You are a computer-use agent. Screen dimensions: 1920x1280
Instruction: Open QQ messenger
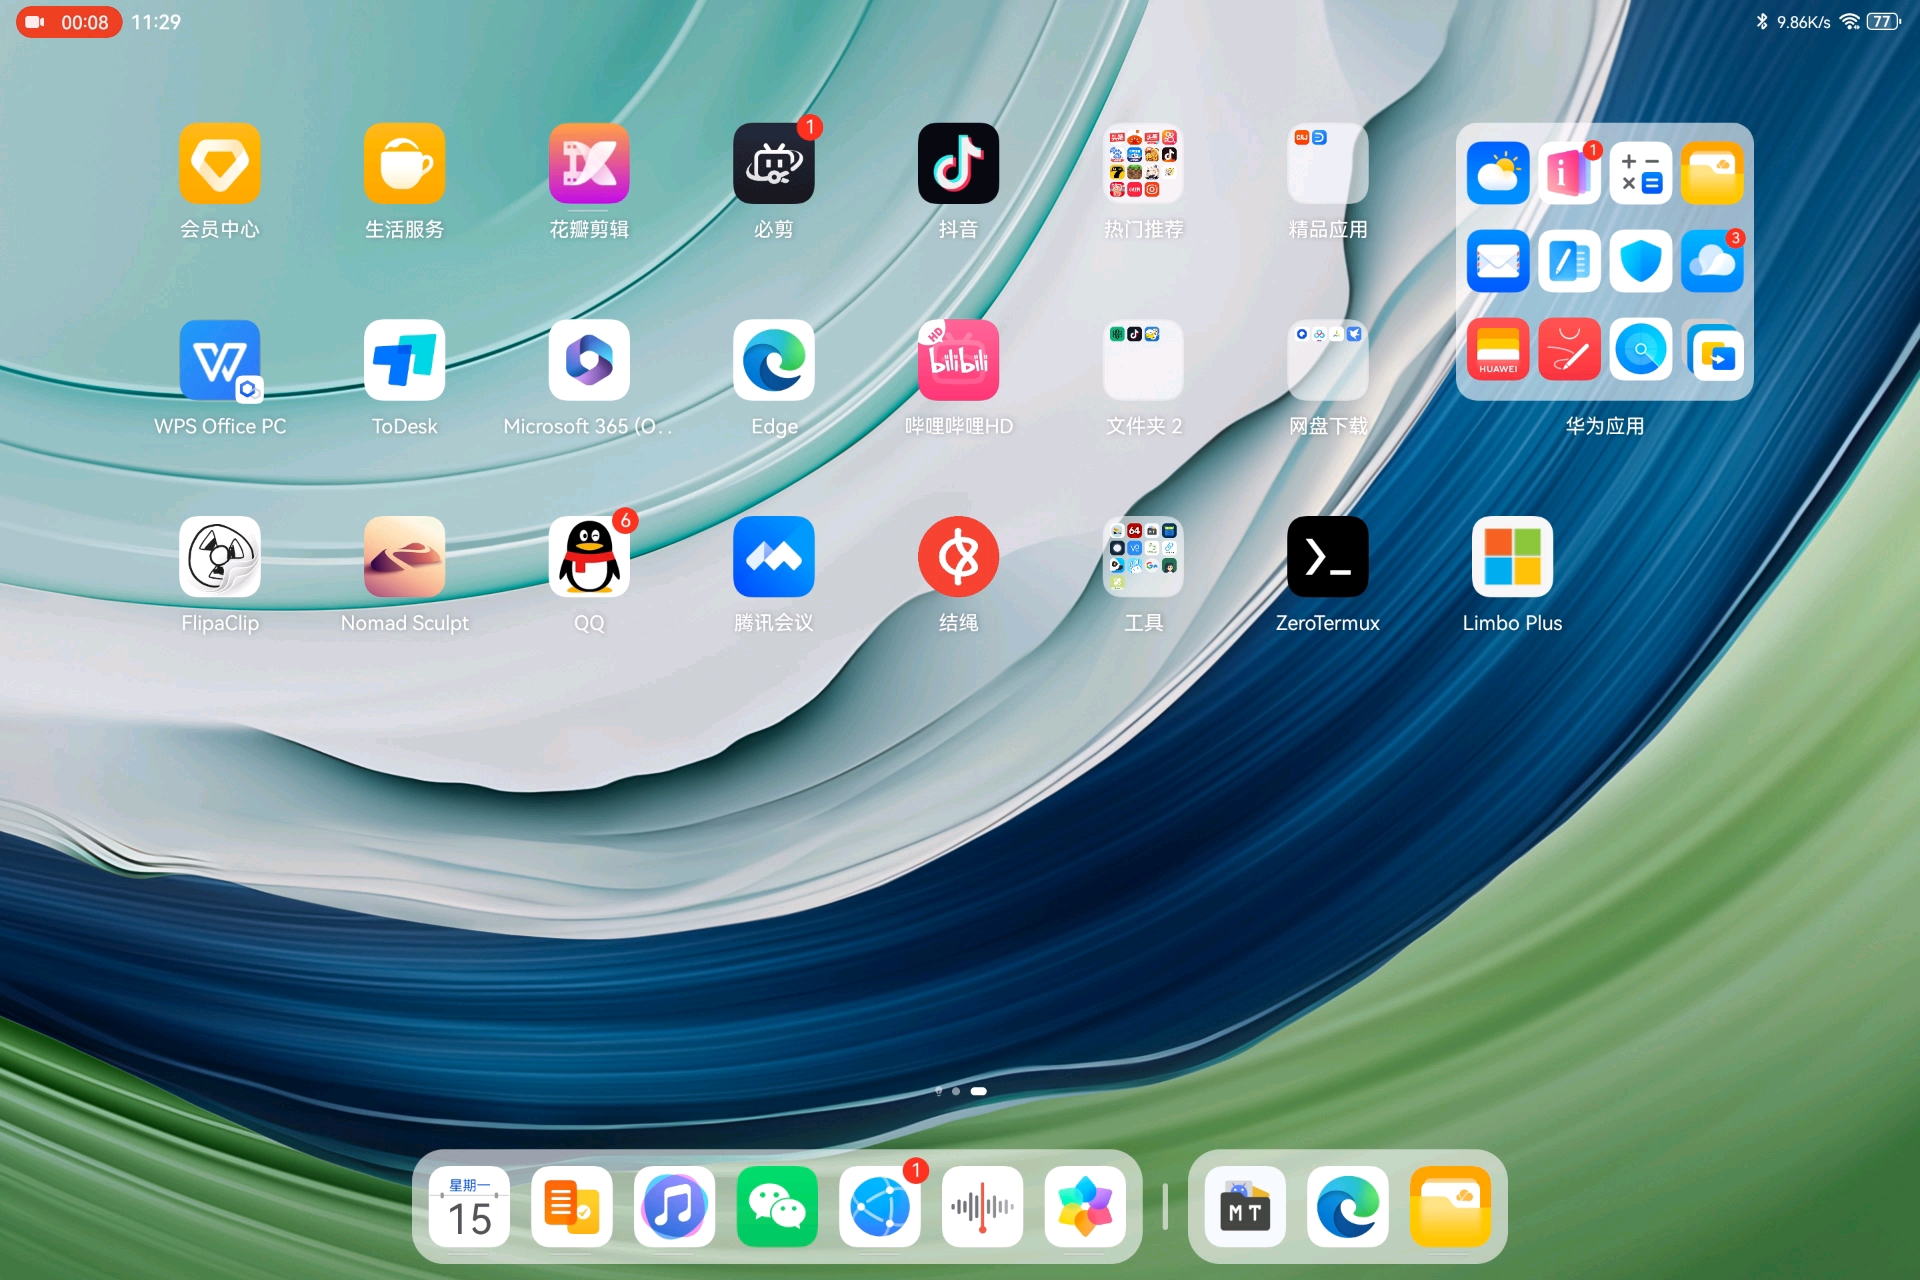click(x=589, y=557)
